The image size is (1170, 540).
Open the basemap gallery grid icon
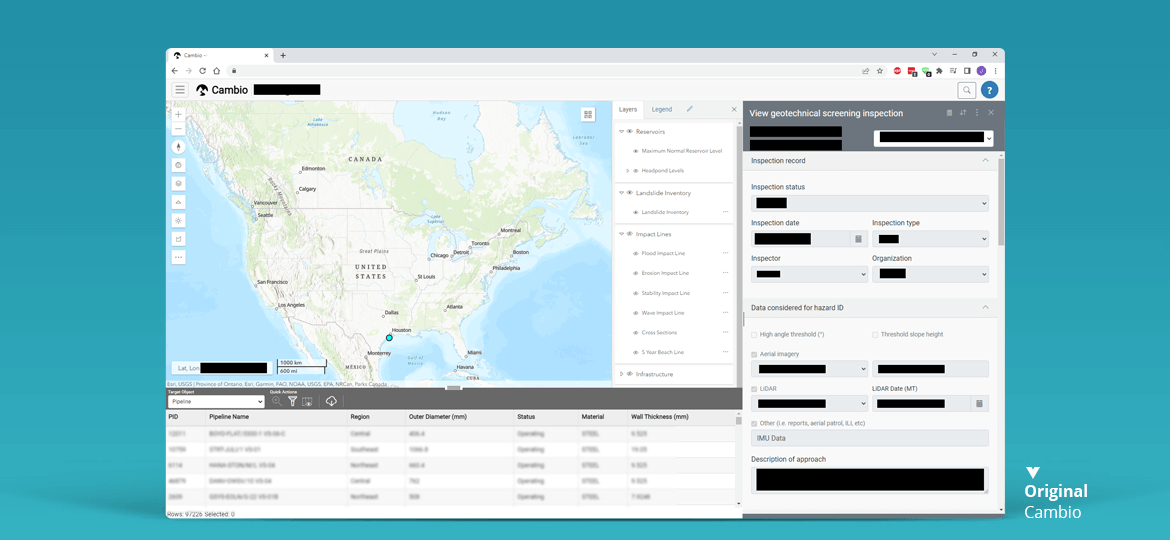click(588, 115)
